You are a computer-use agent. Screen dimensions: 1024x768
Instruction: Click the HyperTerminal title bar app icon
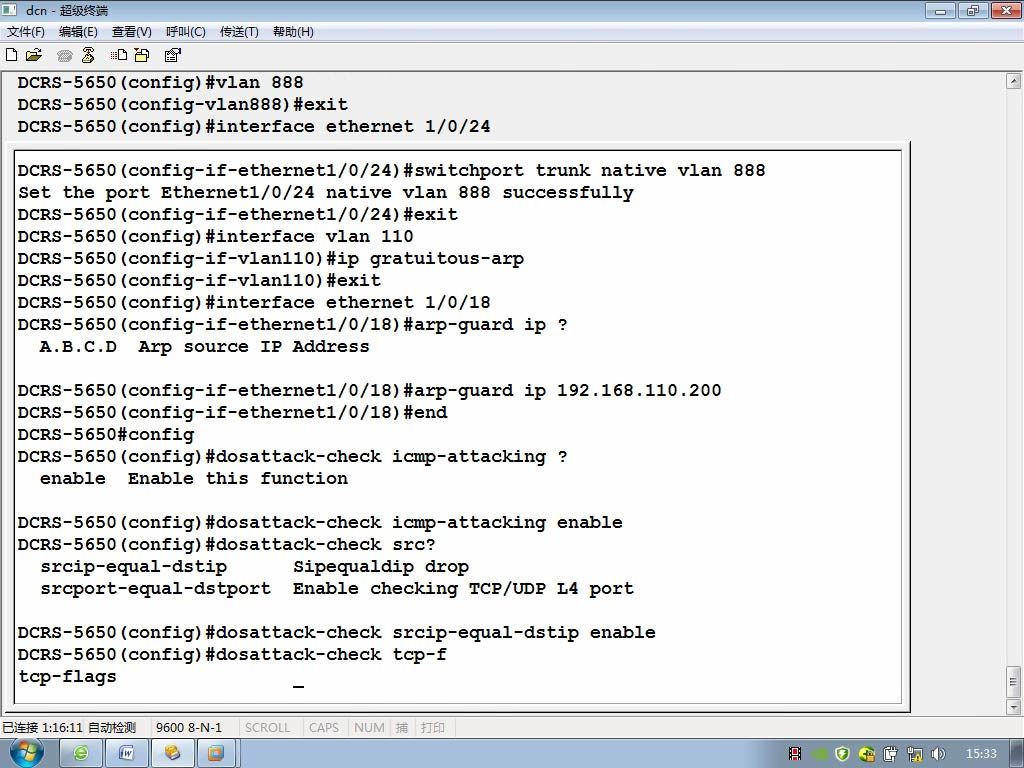10,10
